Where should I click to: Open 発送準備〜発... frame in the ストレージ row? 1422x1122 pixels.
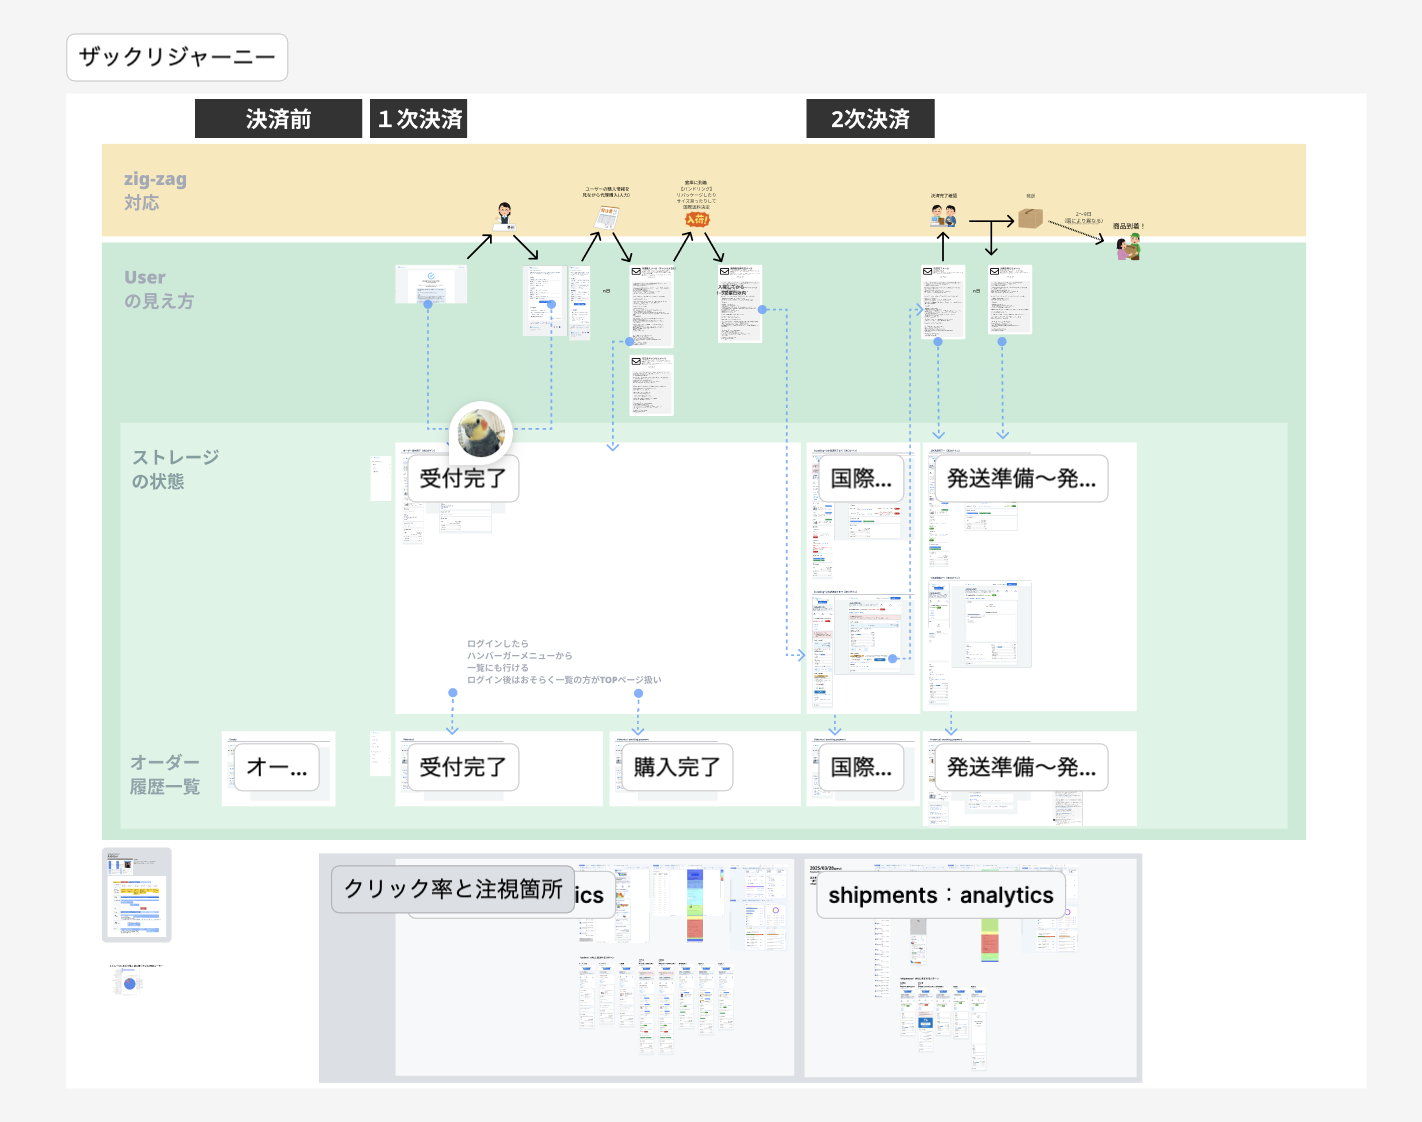click(x=1021, y=478)
